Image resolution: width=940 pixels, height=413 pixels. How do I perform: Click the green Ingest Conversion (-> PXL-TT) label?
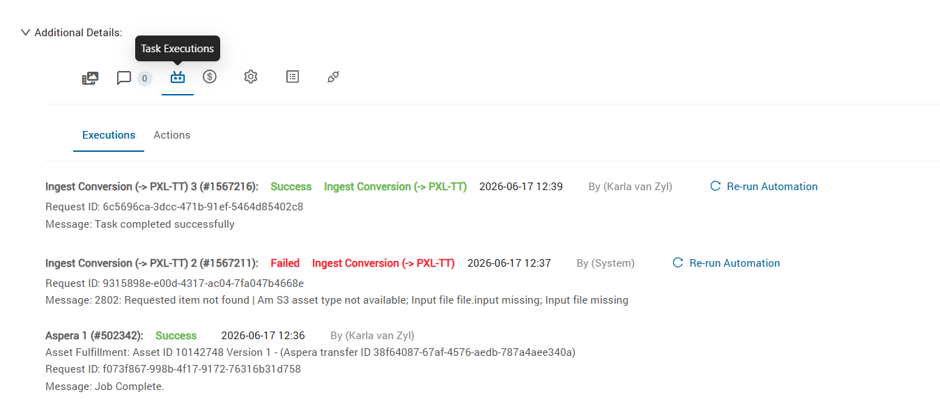395,186
